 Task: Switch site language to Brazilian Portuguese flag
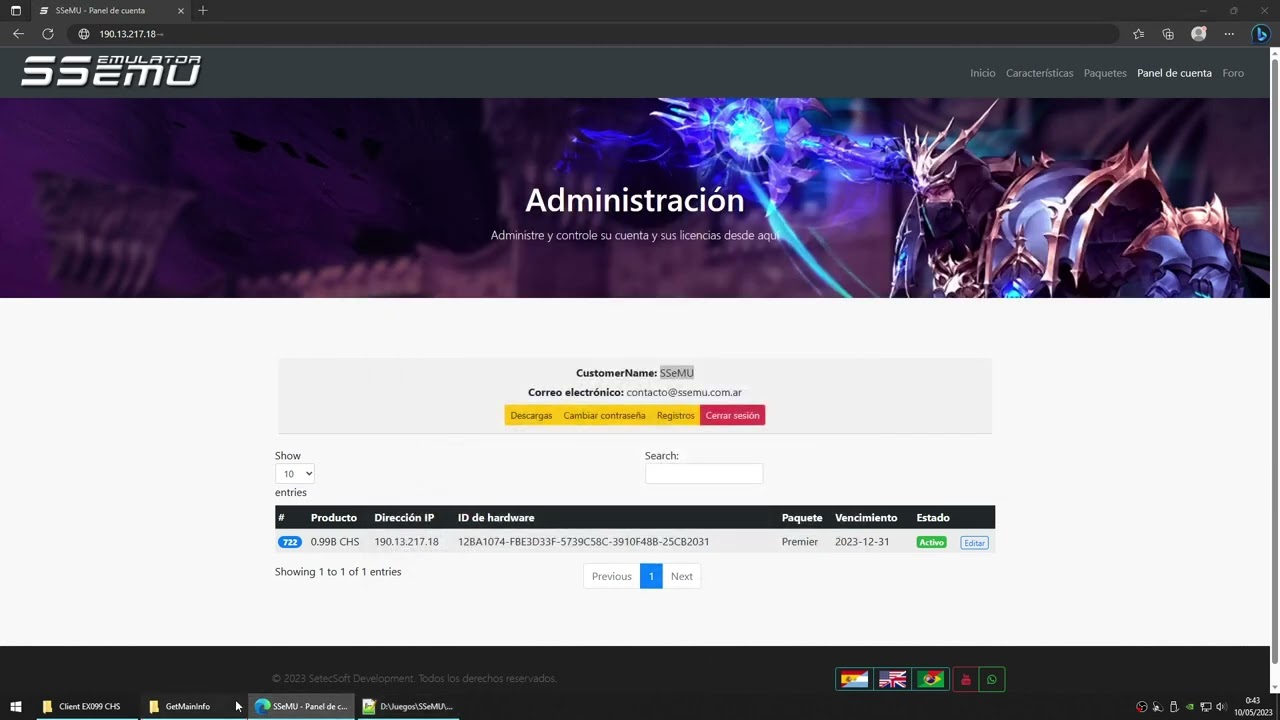point(931,680)
